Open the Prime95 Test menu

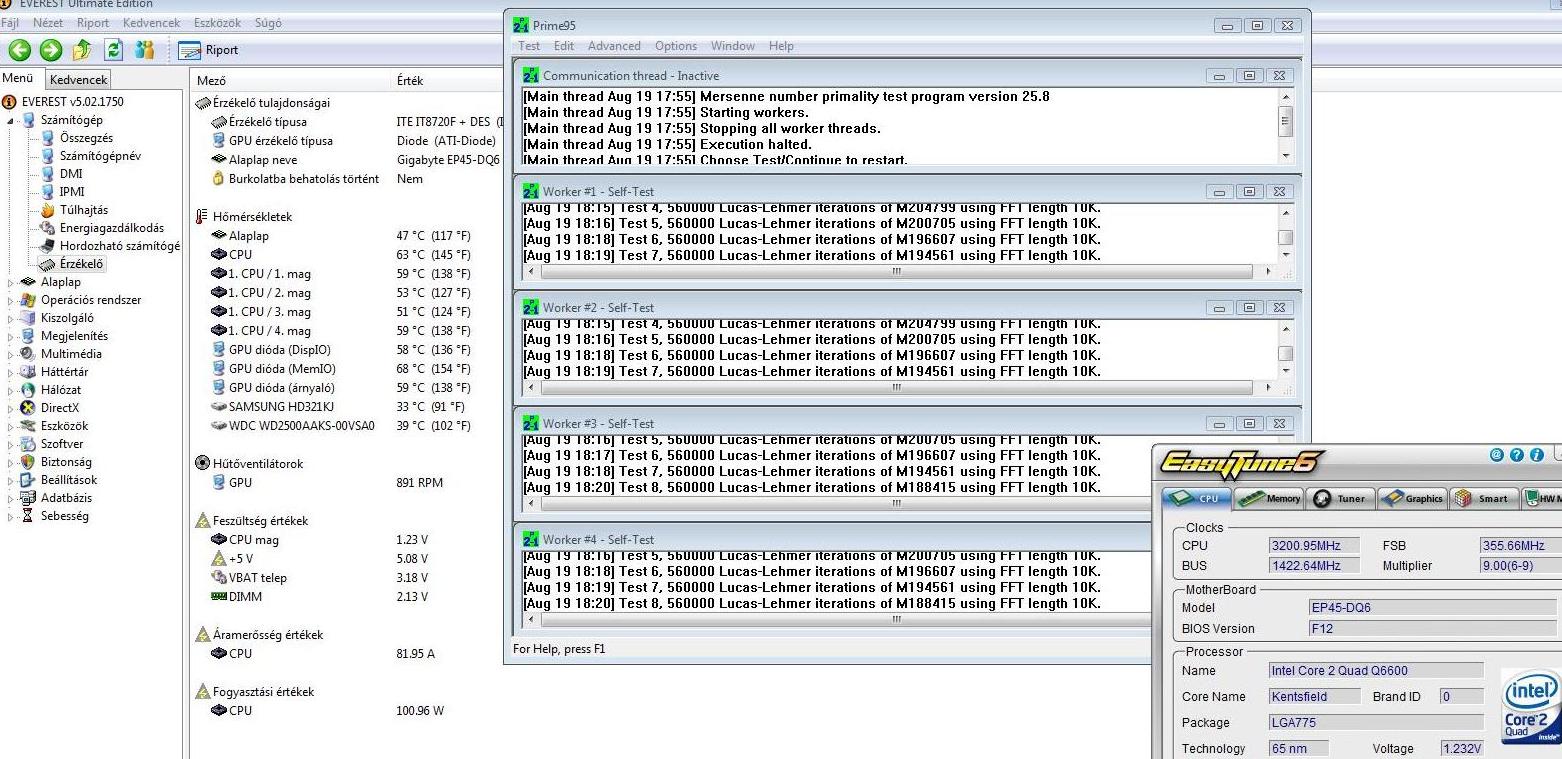click(529, 46)
